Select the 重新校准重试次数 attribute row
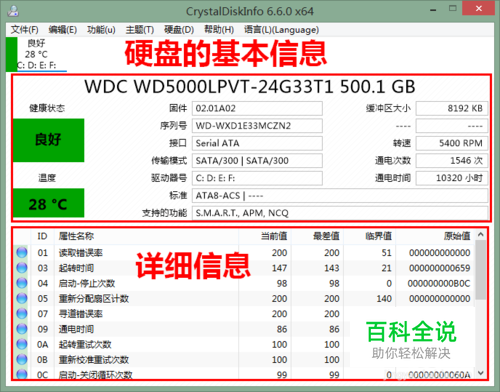The image size is (500, 392). [x=244, y=360]
